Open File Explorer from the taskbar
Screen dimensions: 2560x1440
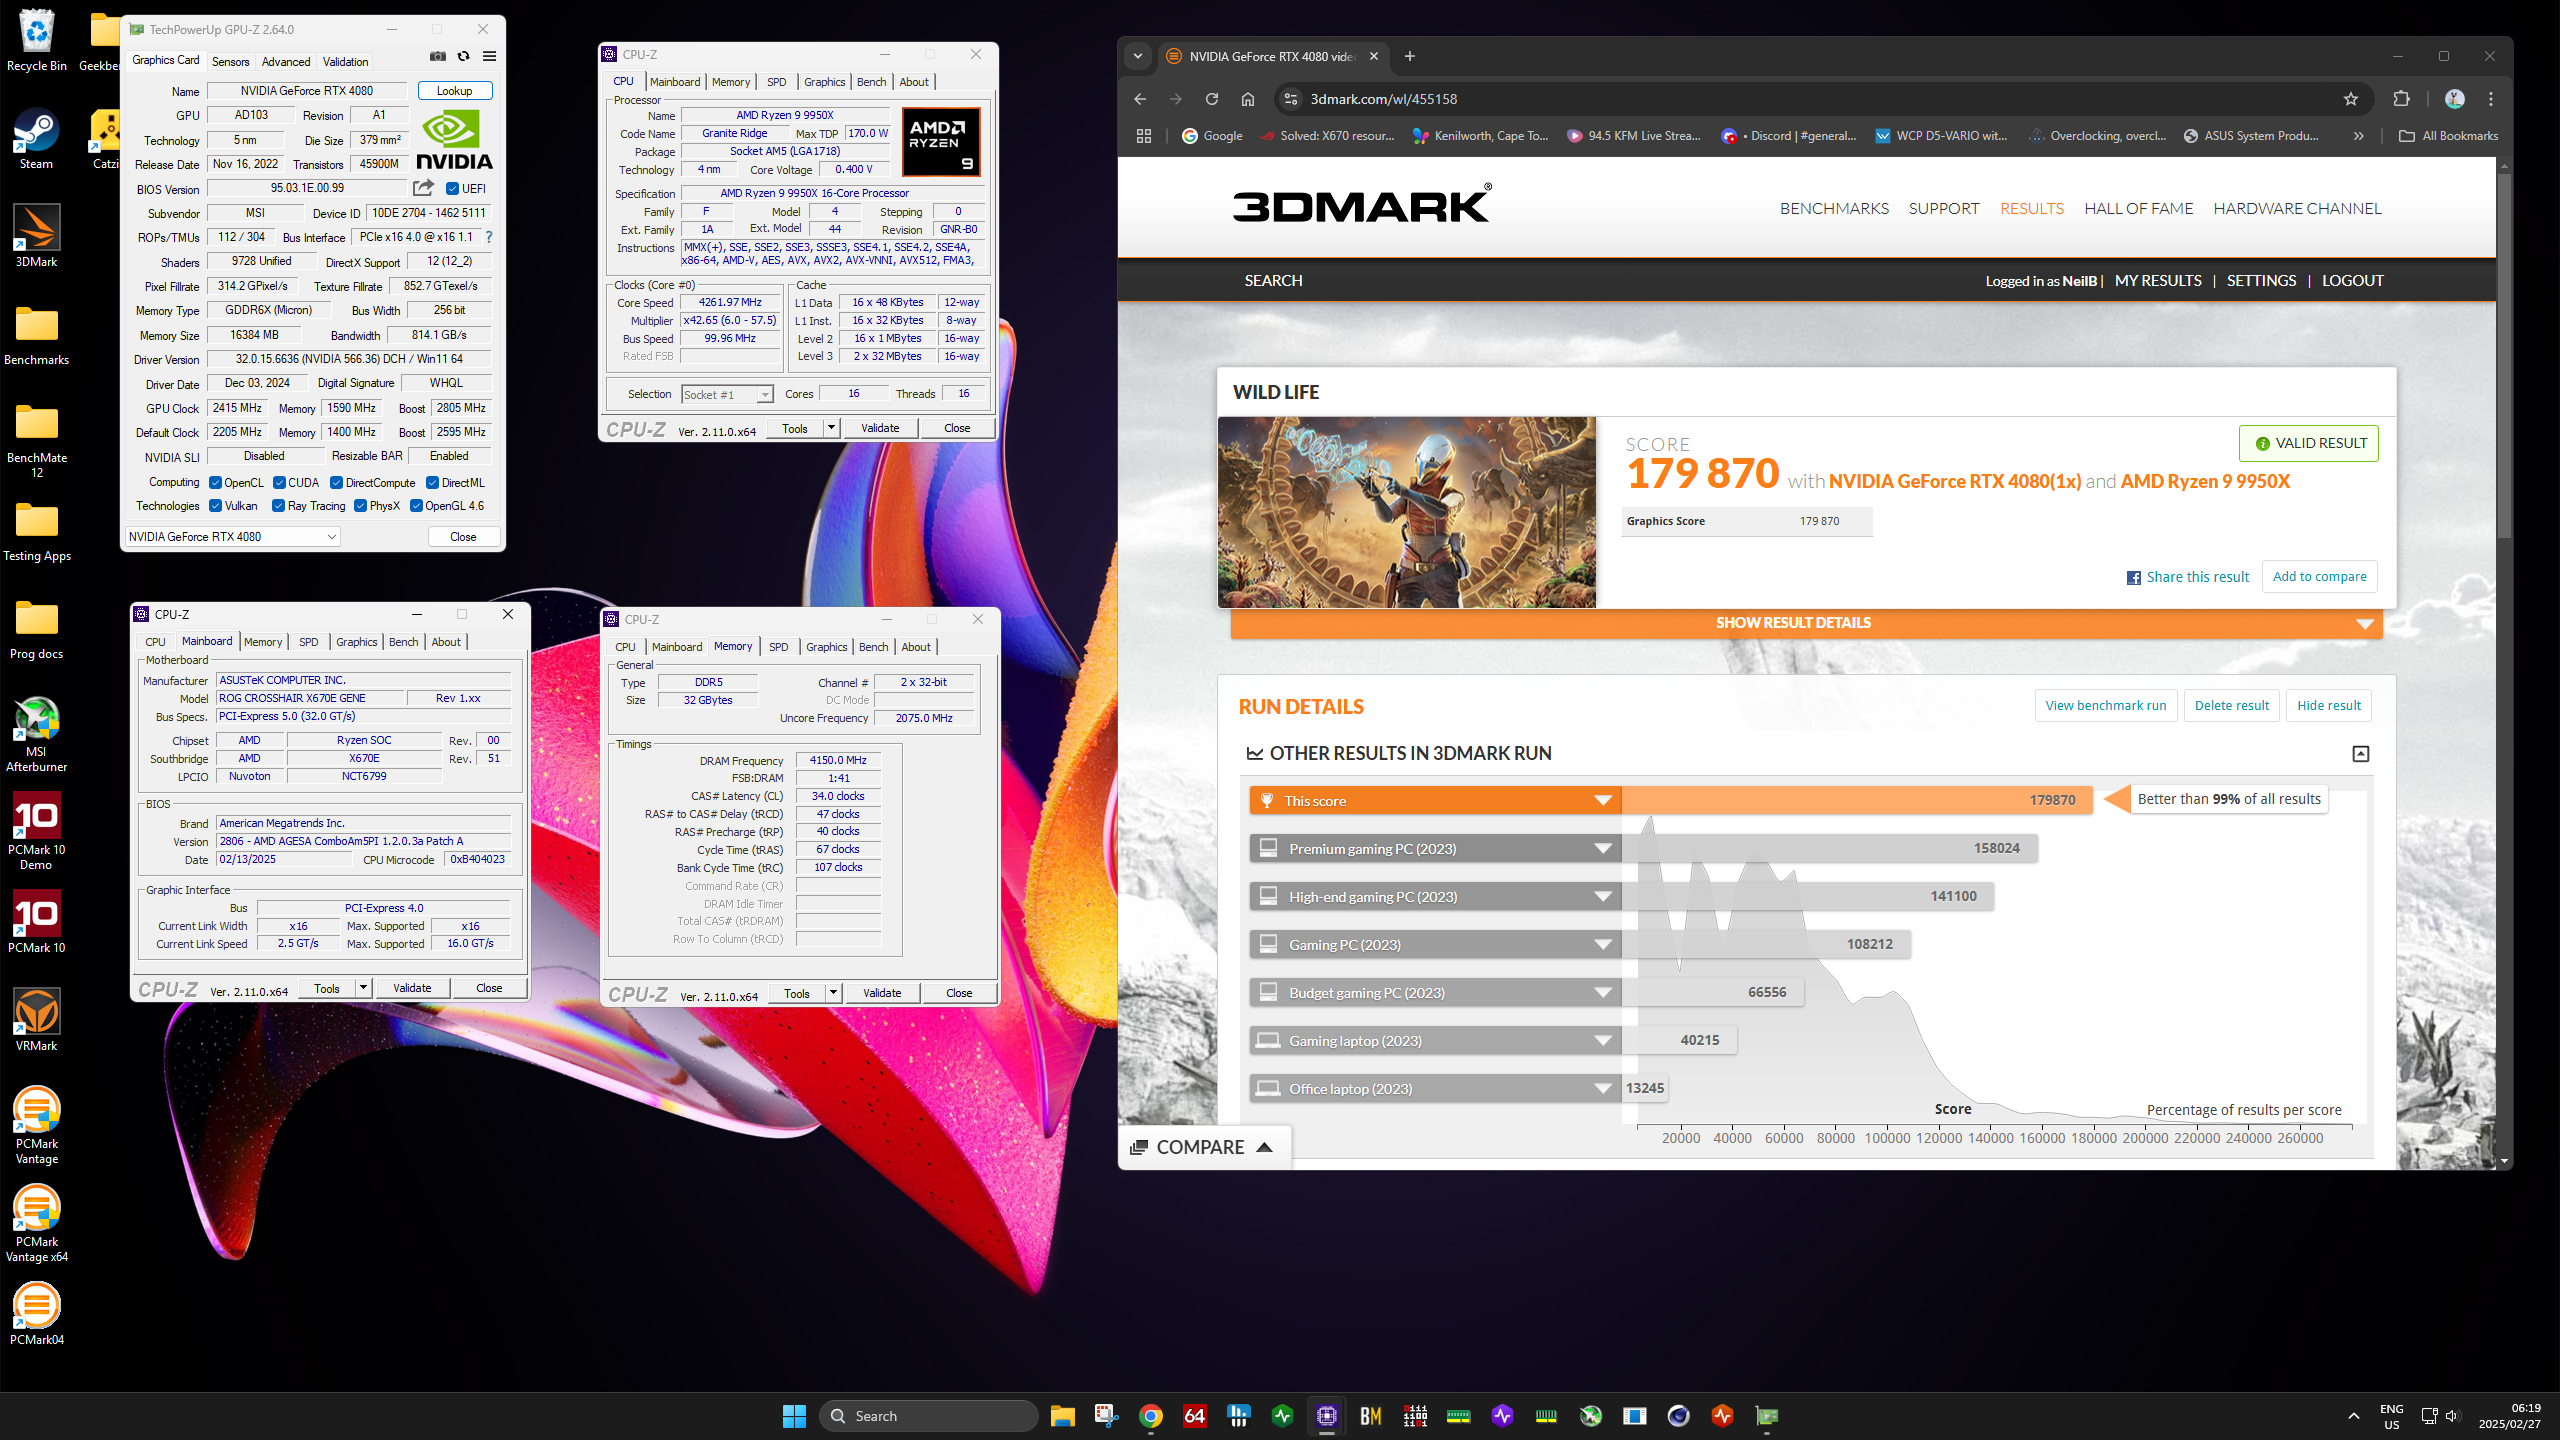coord(1062,1416)
